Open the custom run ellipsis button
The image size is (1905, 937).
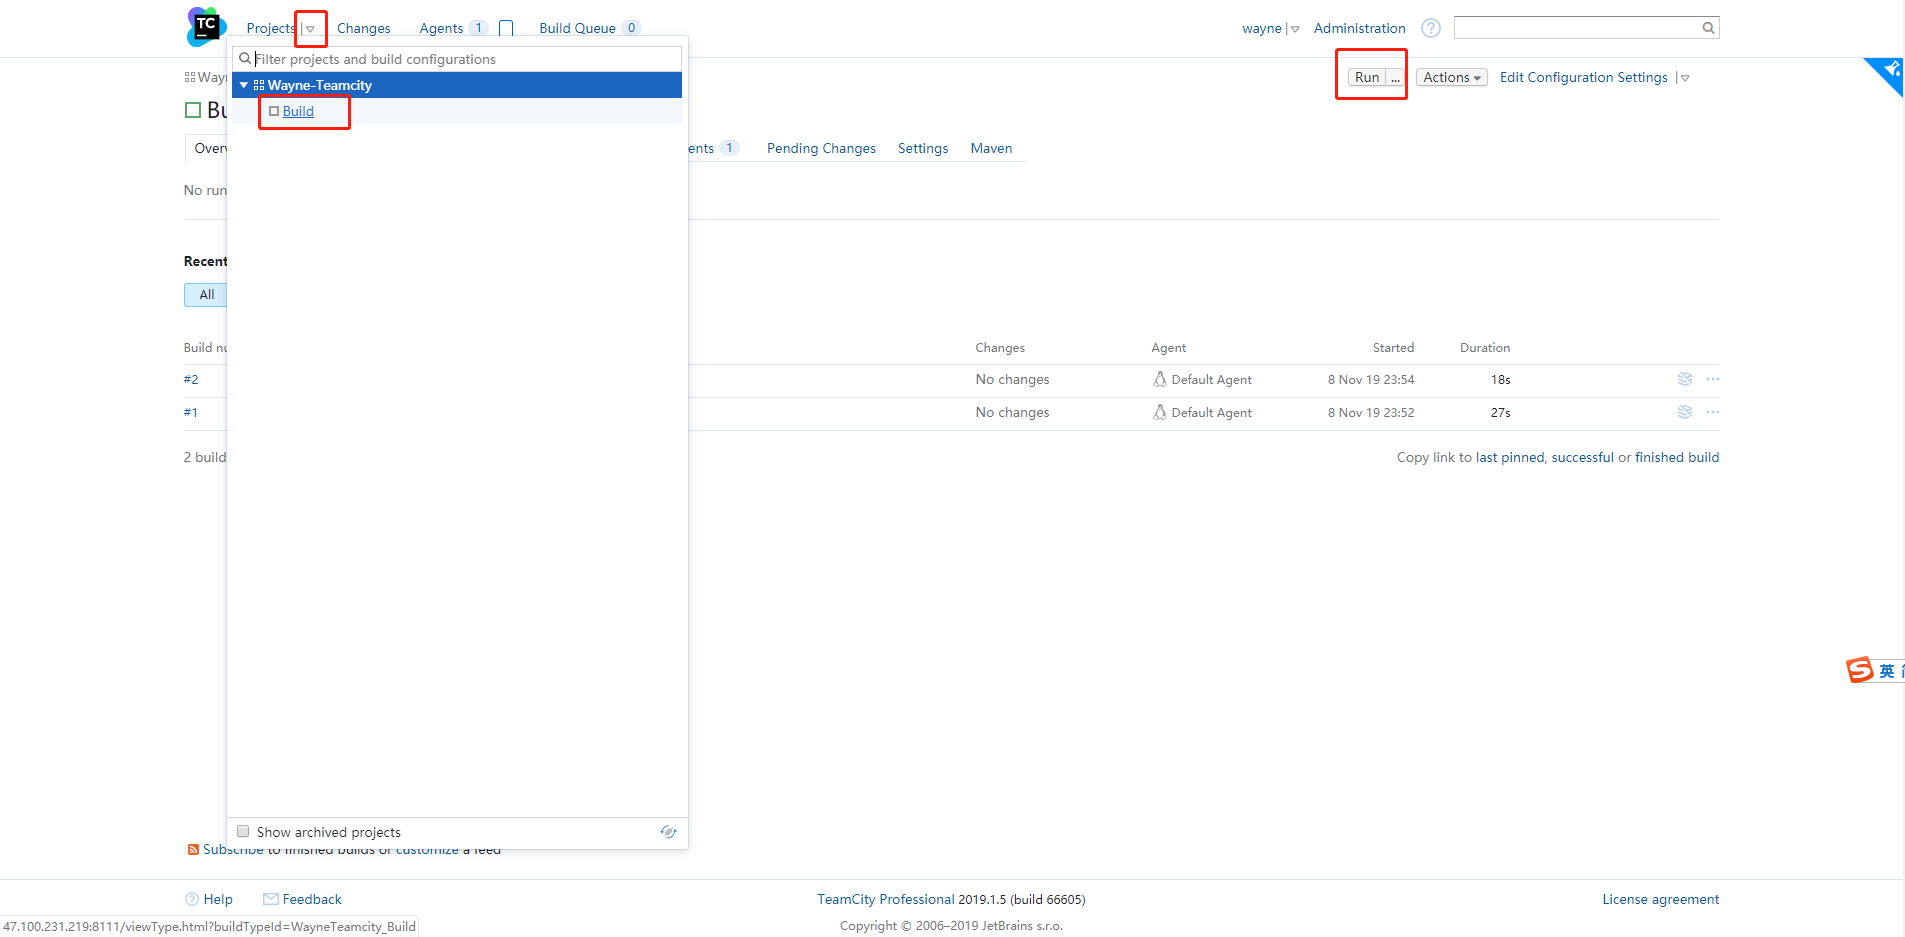point(1395,77)
